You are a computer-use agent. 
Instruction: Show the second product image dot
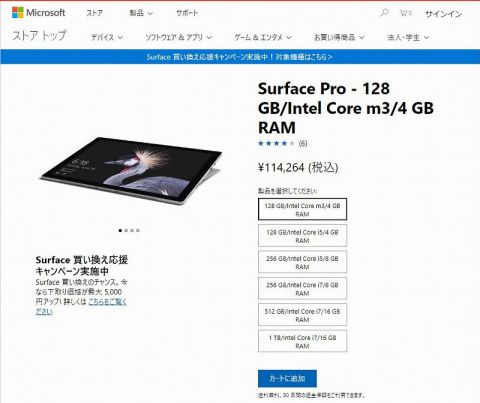point(126,230)
